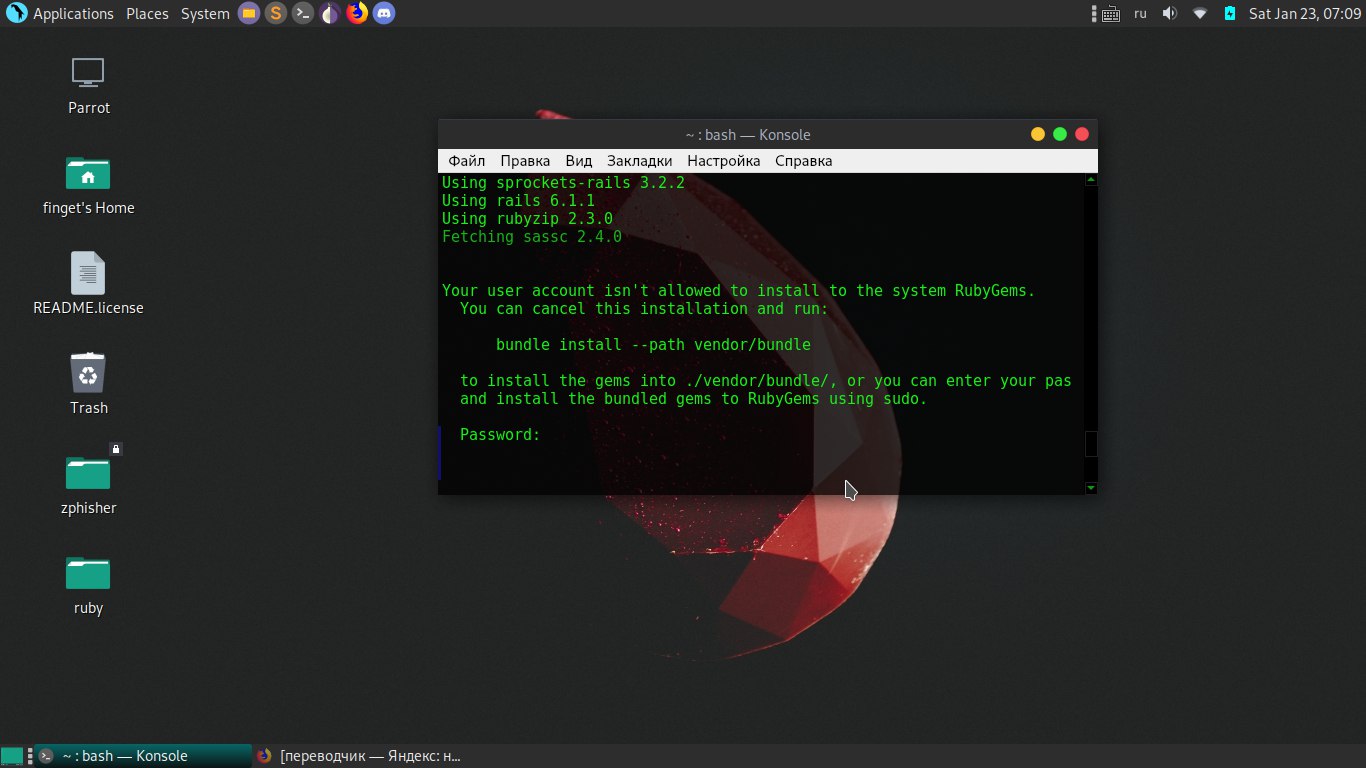Launch the file manager from top panel
1366x768 pixels.
249,13
